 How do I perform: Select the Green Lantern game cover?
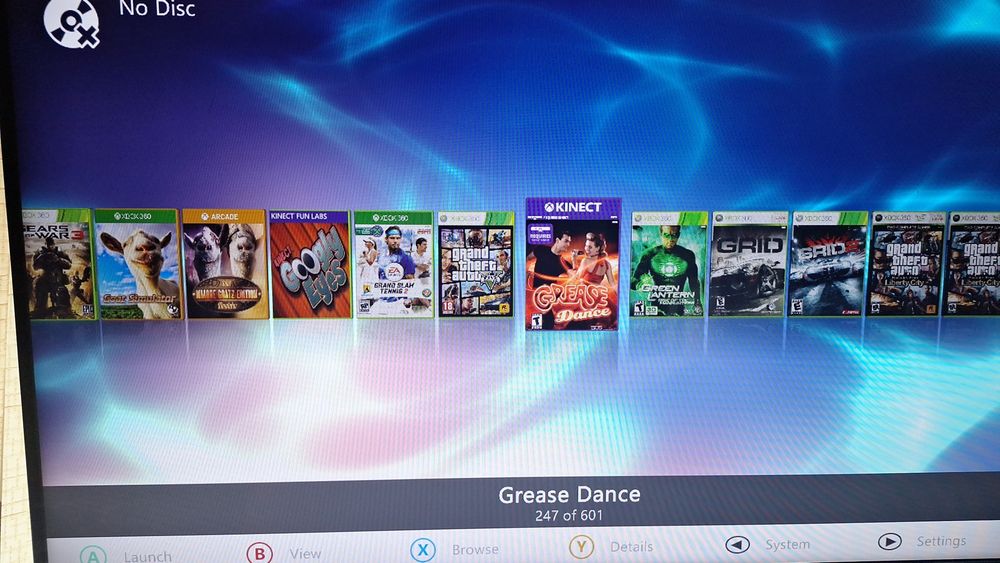668,264
